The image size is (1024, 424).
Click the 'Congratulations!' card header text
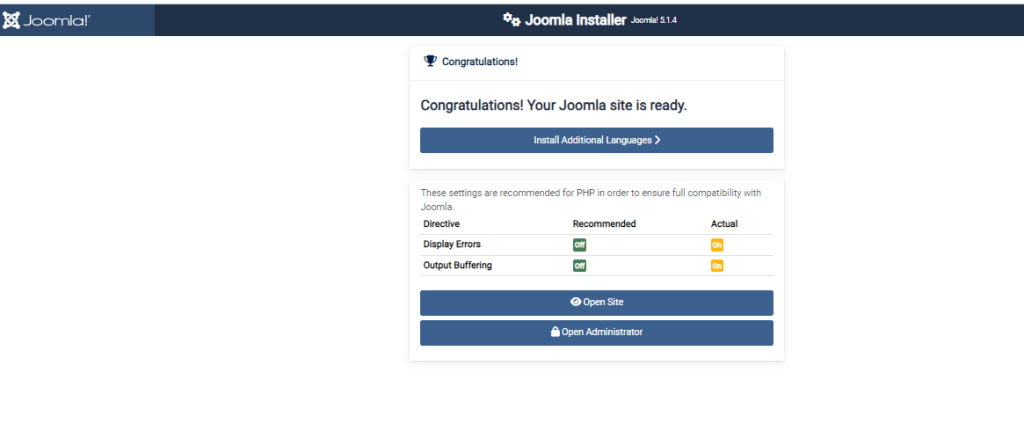480,61
